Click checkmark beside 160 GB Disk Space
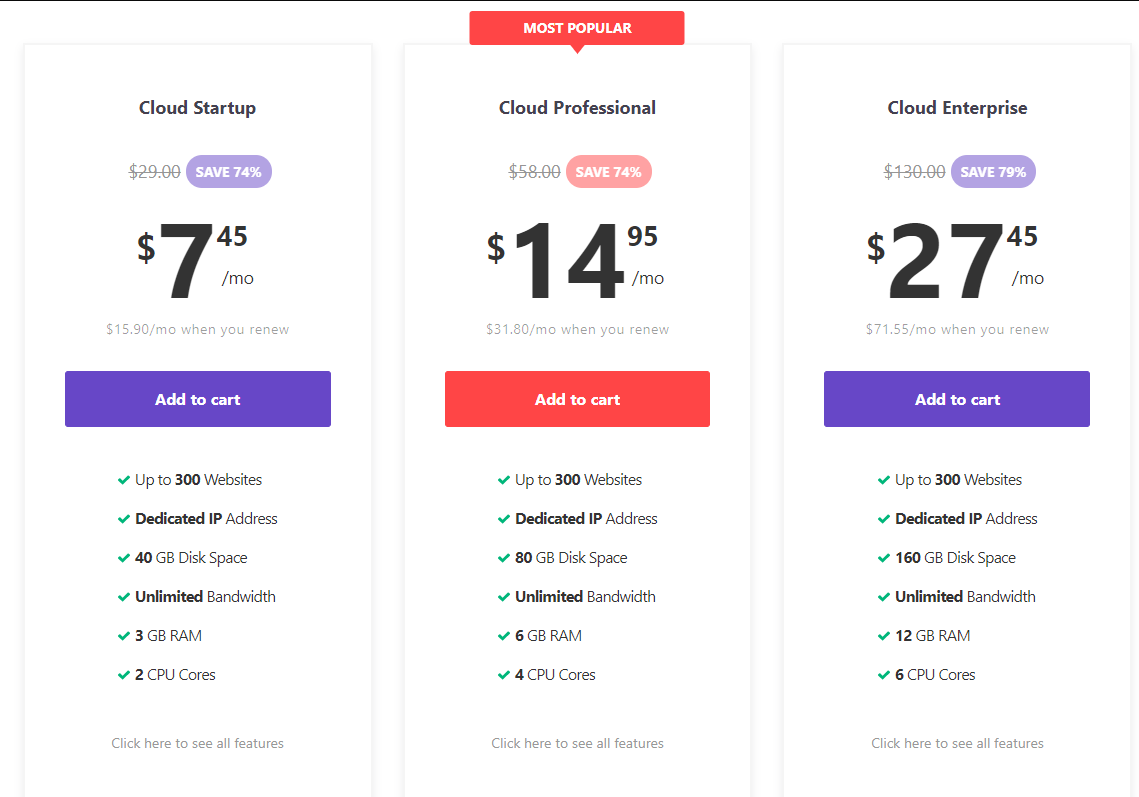The width and height of the screenshot is (1139, 797). (884, 558)
